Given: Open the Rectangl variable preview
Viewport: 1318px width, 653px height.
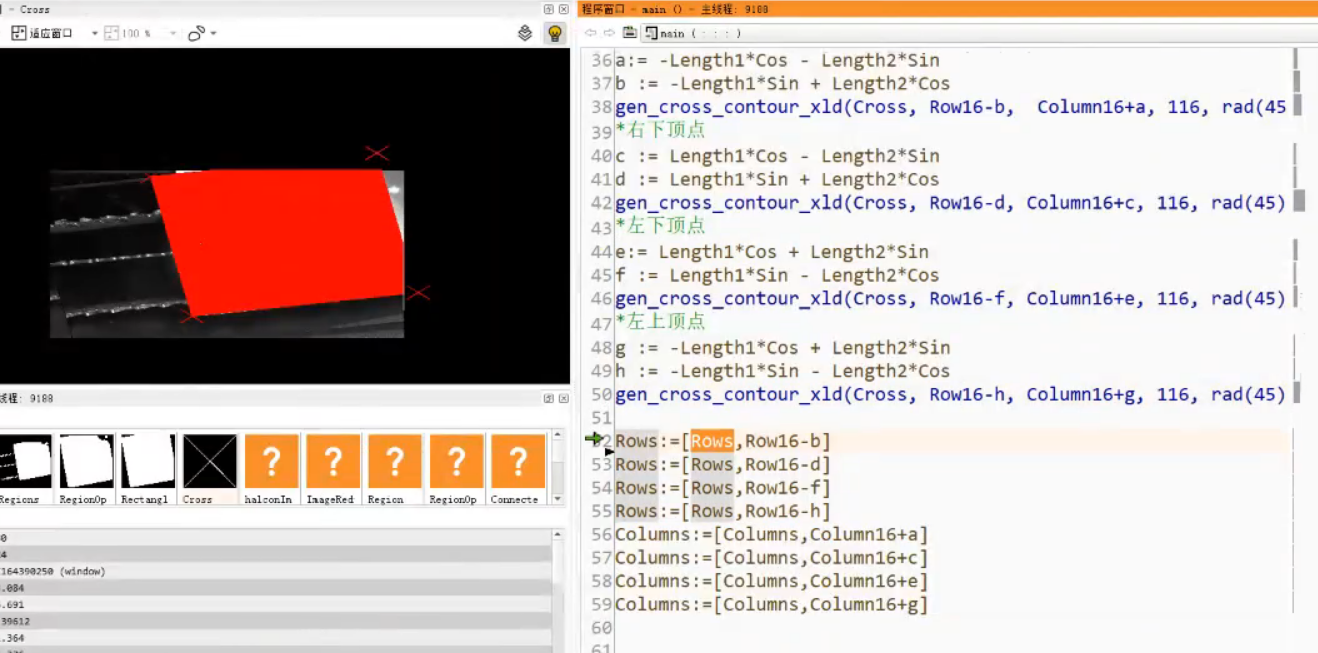Looking at the screenshot, I should pyautogui.click(x=146, y=460).
